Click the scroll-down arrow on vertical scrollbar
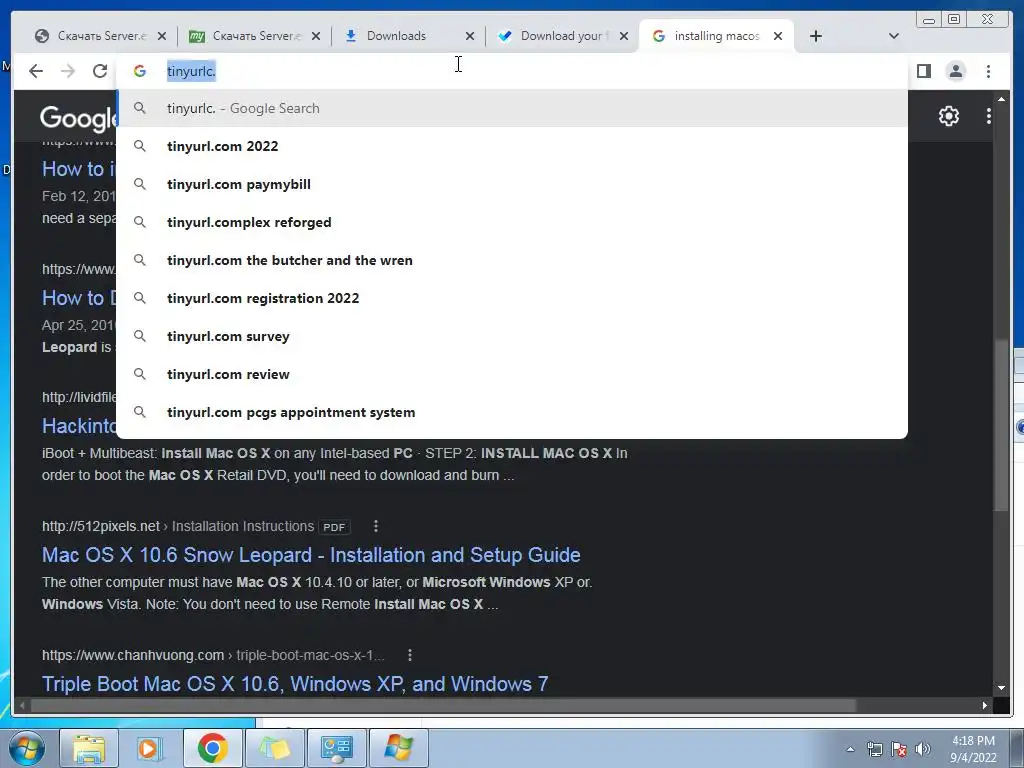This screenshot has width=1024, height=768. (1001, 688)
